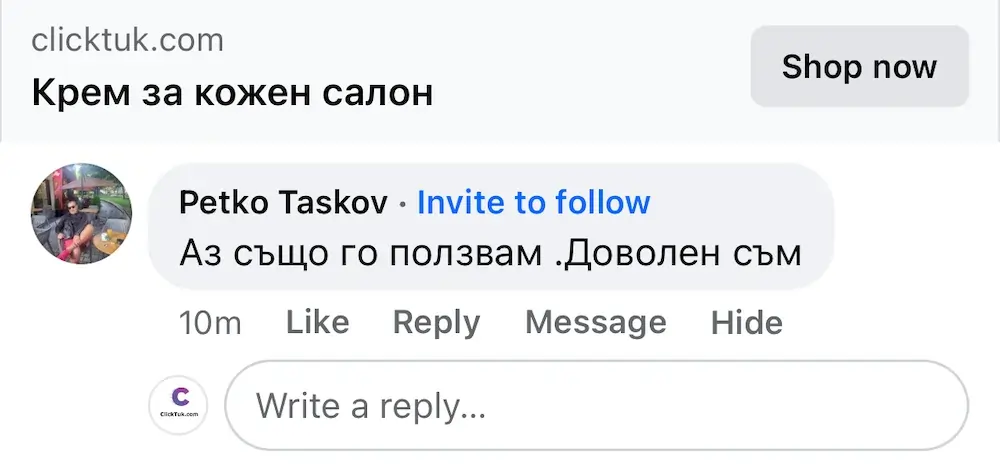Screen dimensions: 1000x468
Task: Click the ClickTuk.com caption under the C logo
Action: [178, 416]
